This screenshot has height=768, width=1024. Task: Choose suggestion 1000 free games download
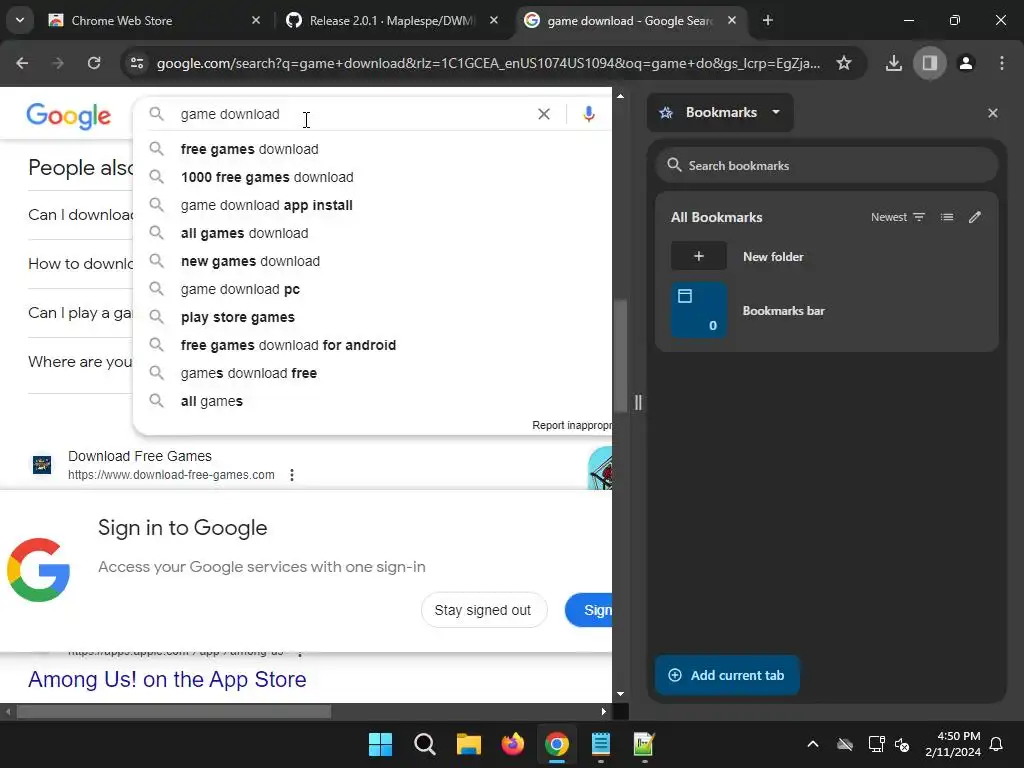[372, 177]
